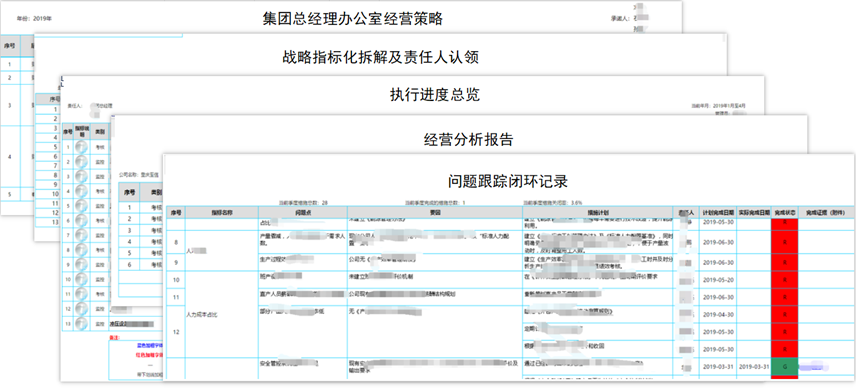This screenshot has width=856, height=389.
Task: Click the actual completion date 2019-03-31
Action: click(753, 367)
